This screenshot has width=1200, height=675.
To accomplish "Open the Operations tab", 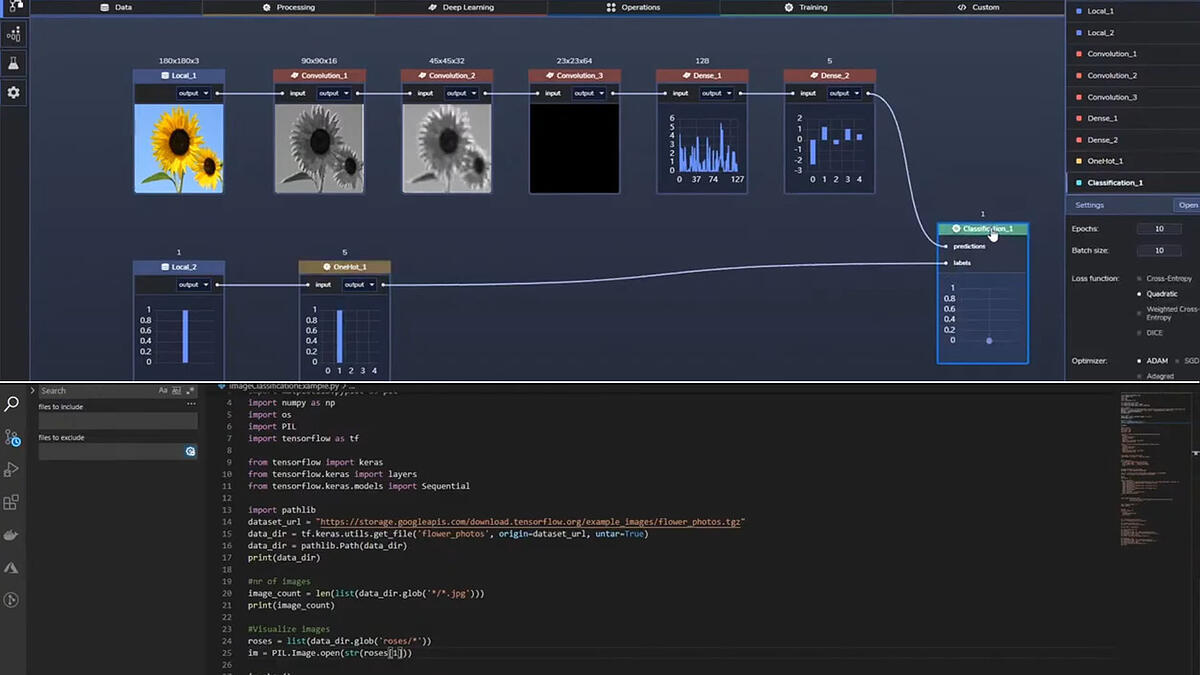I will click(x=633, y=7).
